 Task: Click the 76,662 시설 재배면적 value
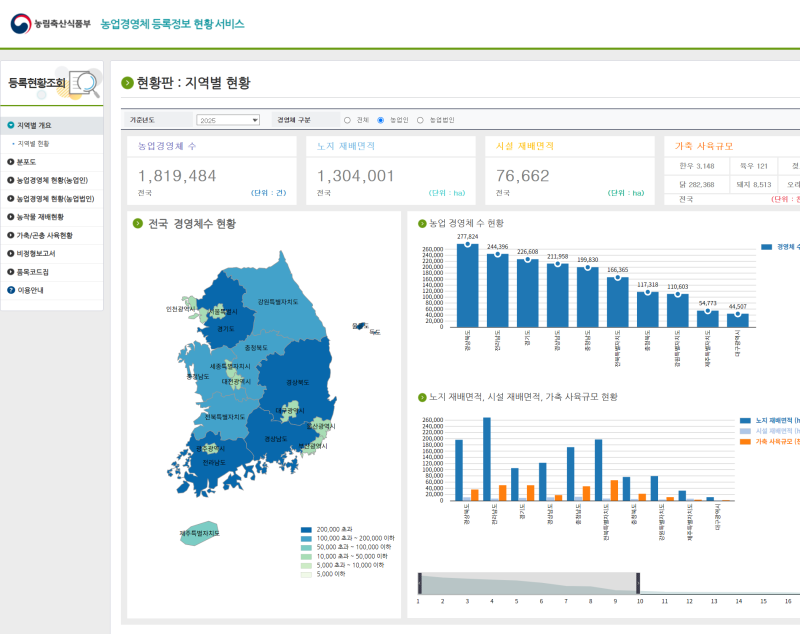coord(522,176)
